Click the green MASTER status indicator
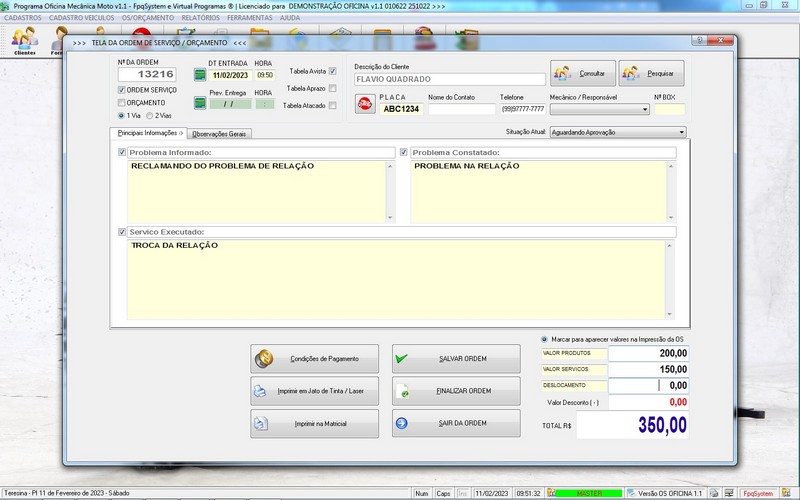 pos(589,493)
